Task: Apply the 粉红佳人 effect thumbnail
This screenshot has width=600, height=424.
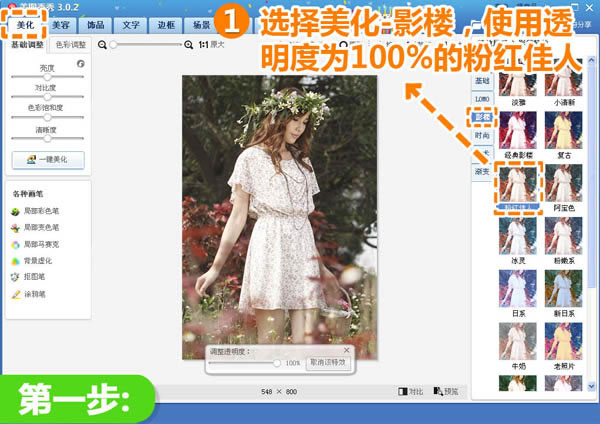Action: pos(518,183)
